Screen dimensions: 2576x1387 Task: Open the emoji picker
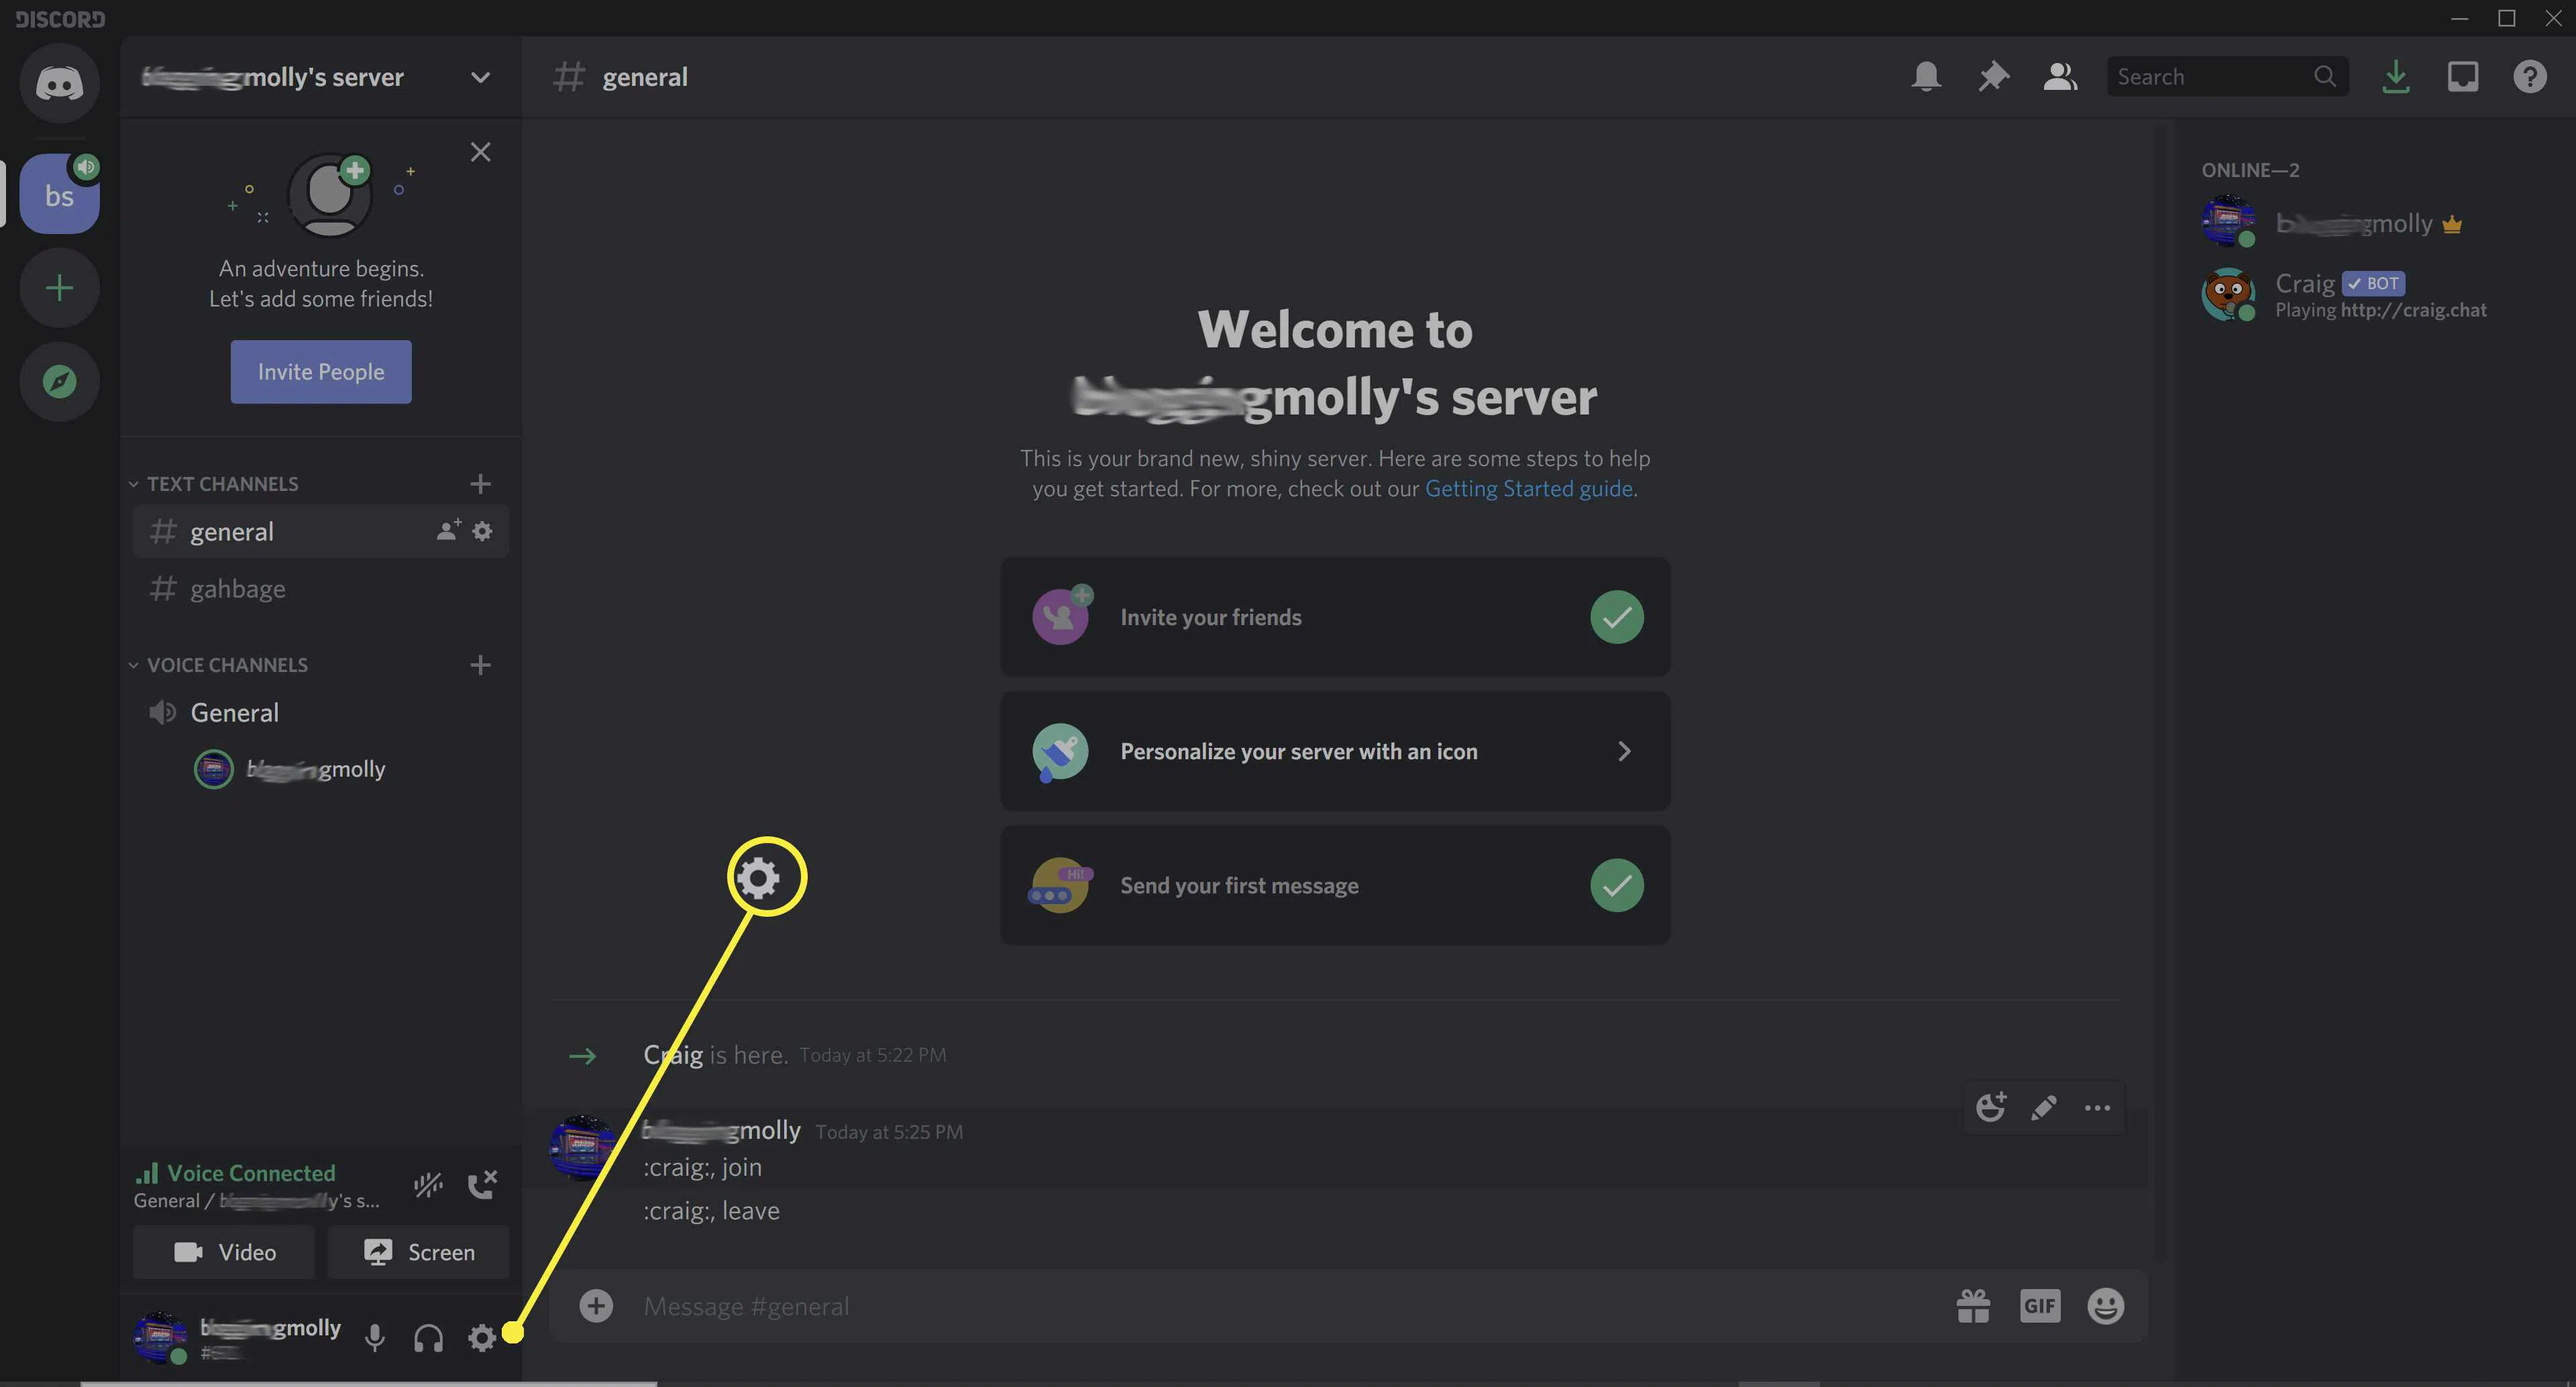pyautogui.click(x=2106, y=1306)
